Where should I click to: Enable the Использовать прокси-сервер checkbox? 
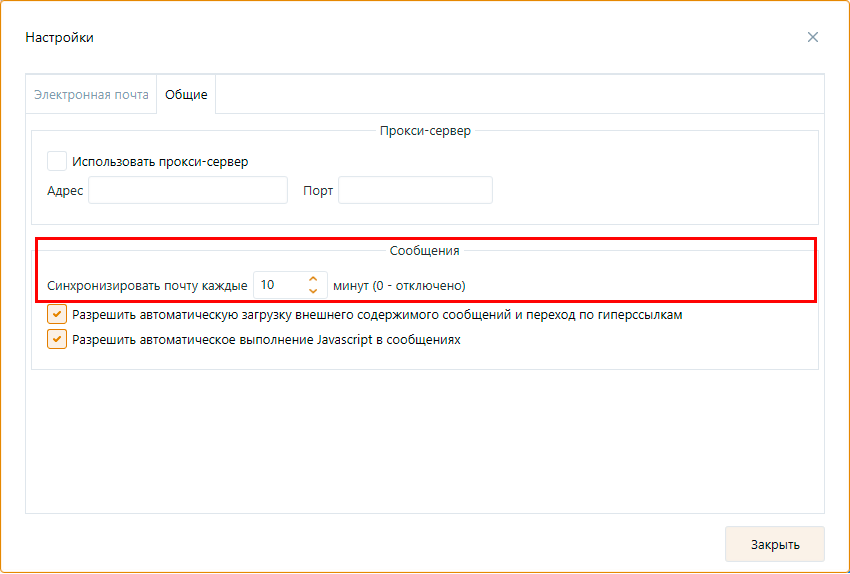[x=57, y=161]
